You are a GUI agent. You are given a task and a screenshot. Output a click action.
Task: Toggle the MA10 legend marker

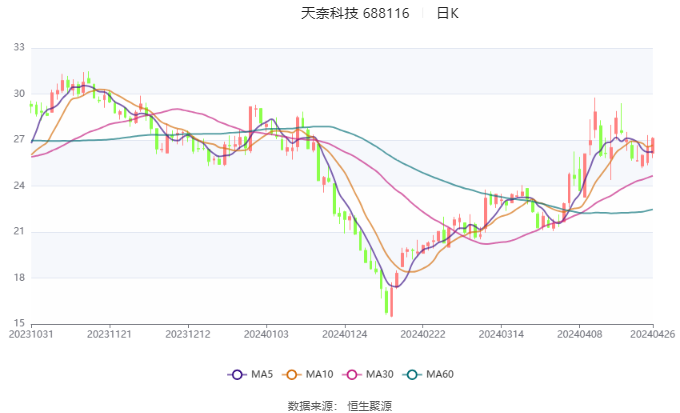[307, 374]
